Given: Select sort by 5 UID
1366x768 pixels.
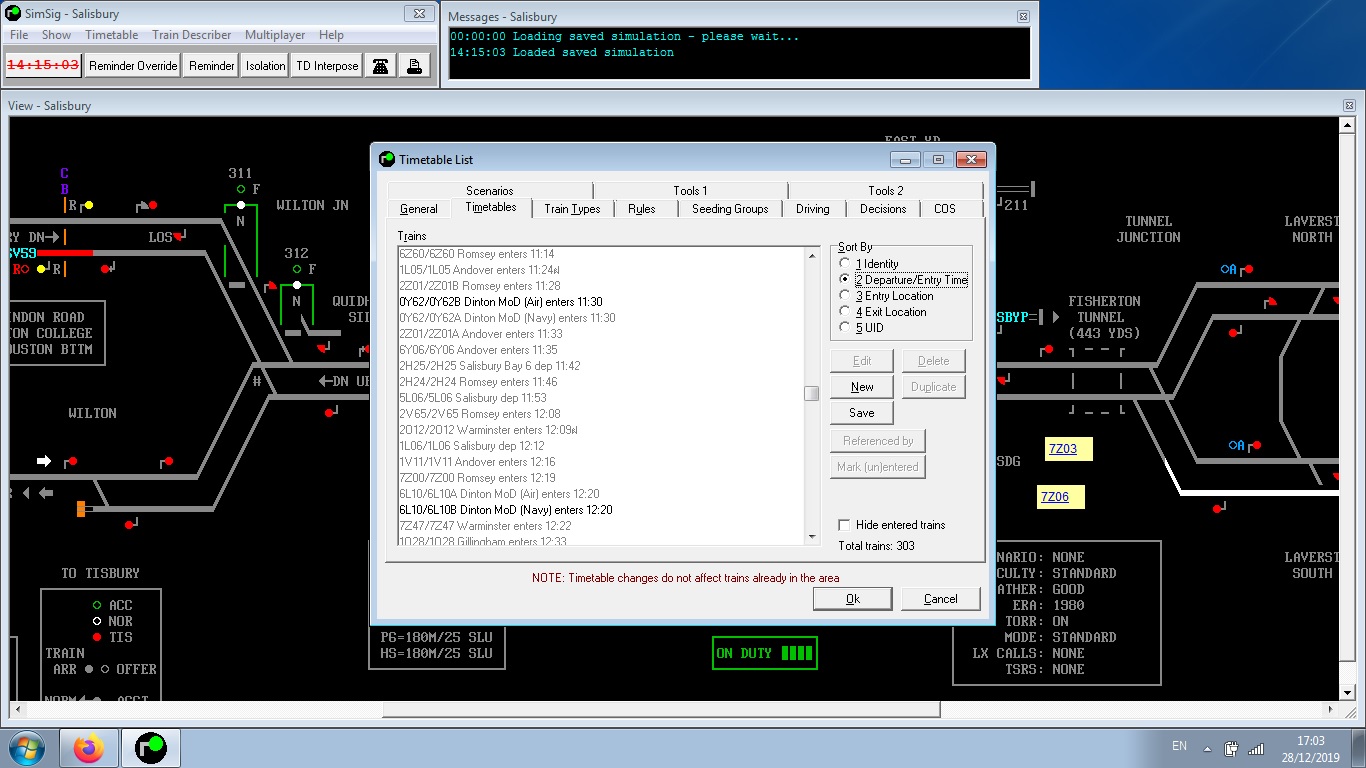Looking at the screenshot, I should click(862, 328).
